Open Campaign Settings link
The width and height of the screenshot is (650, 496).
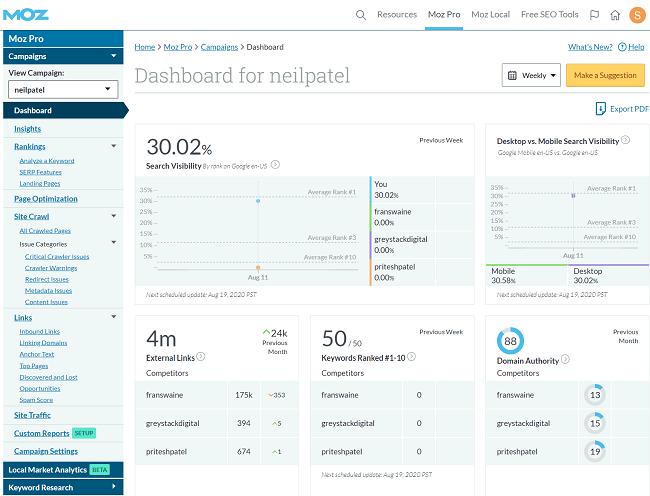(x=46, y=451)
